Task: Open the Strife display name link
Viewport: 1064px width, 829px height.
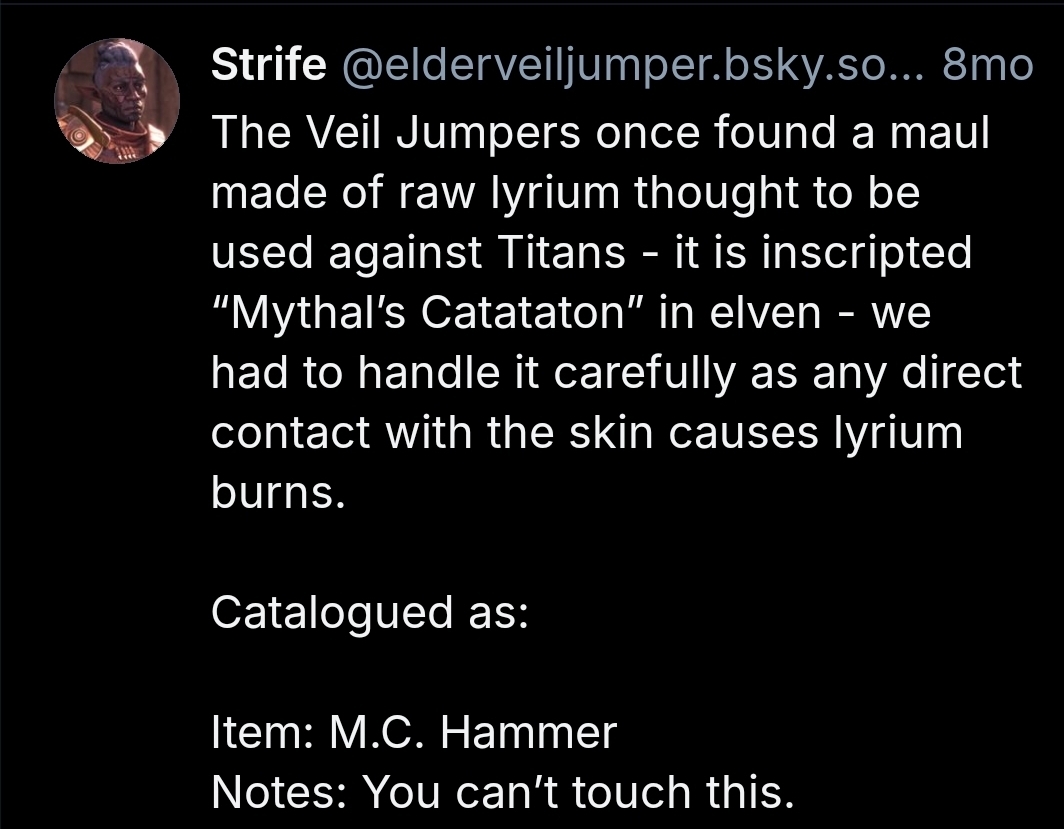Action: click(268, 66)
